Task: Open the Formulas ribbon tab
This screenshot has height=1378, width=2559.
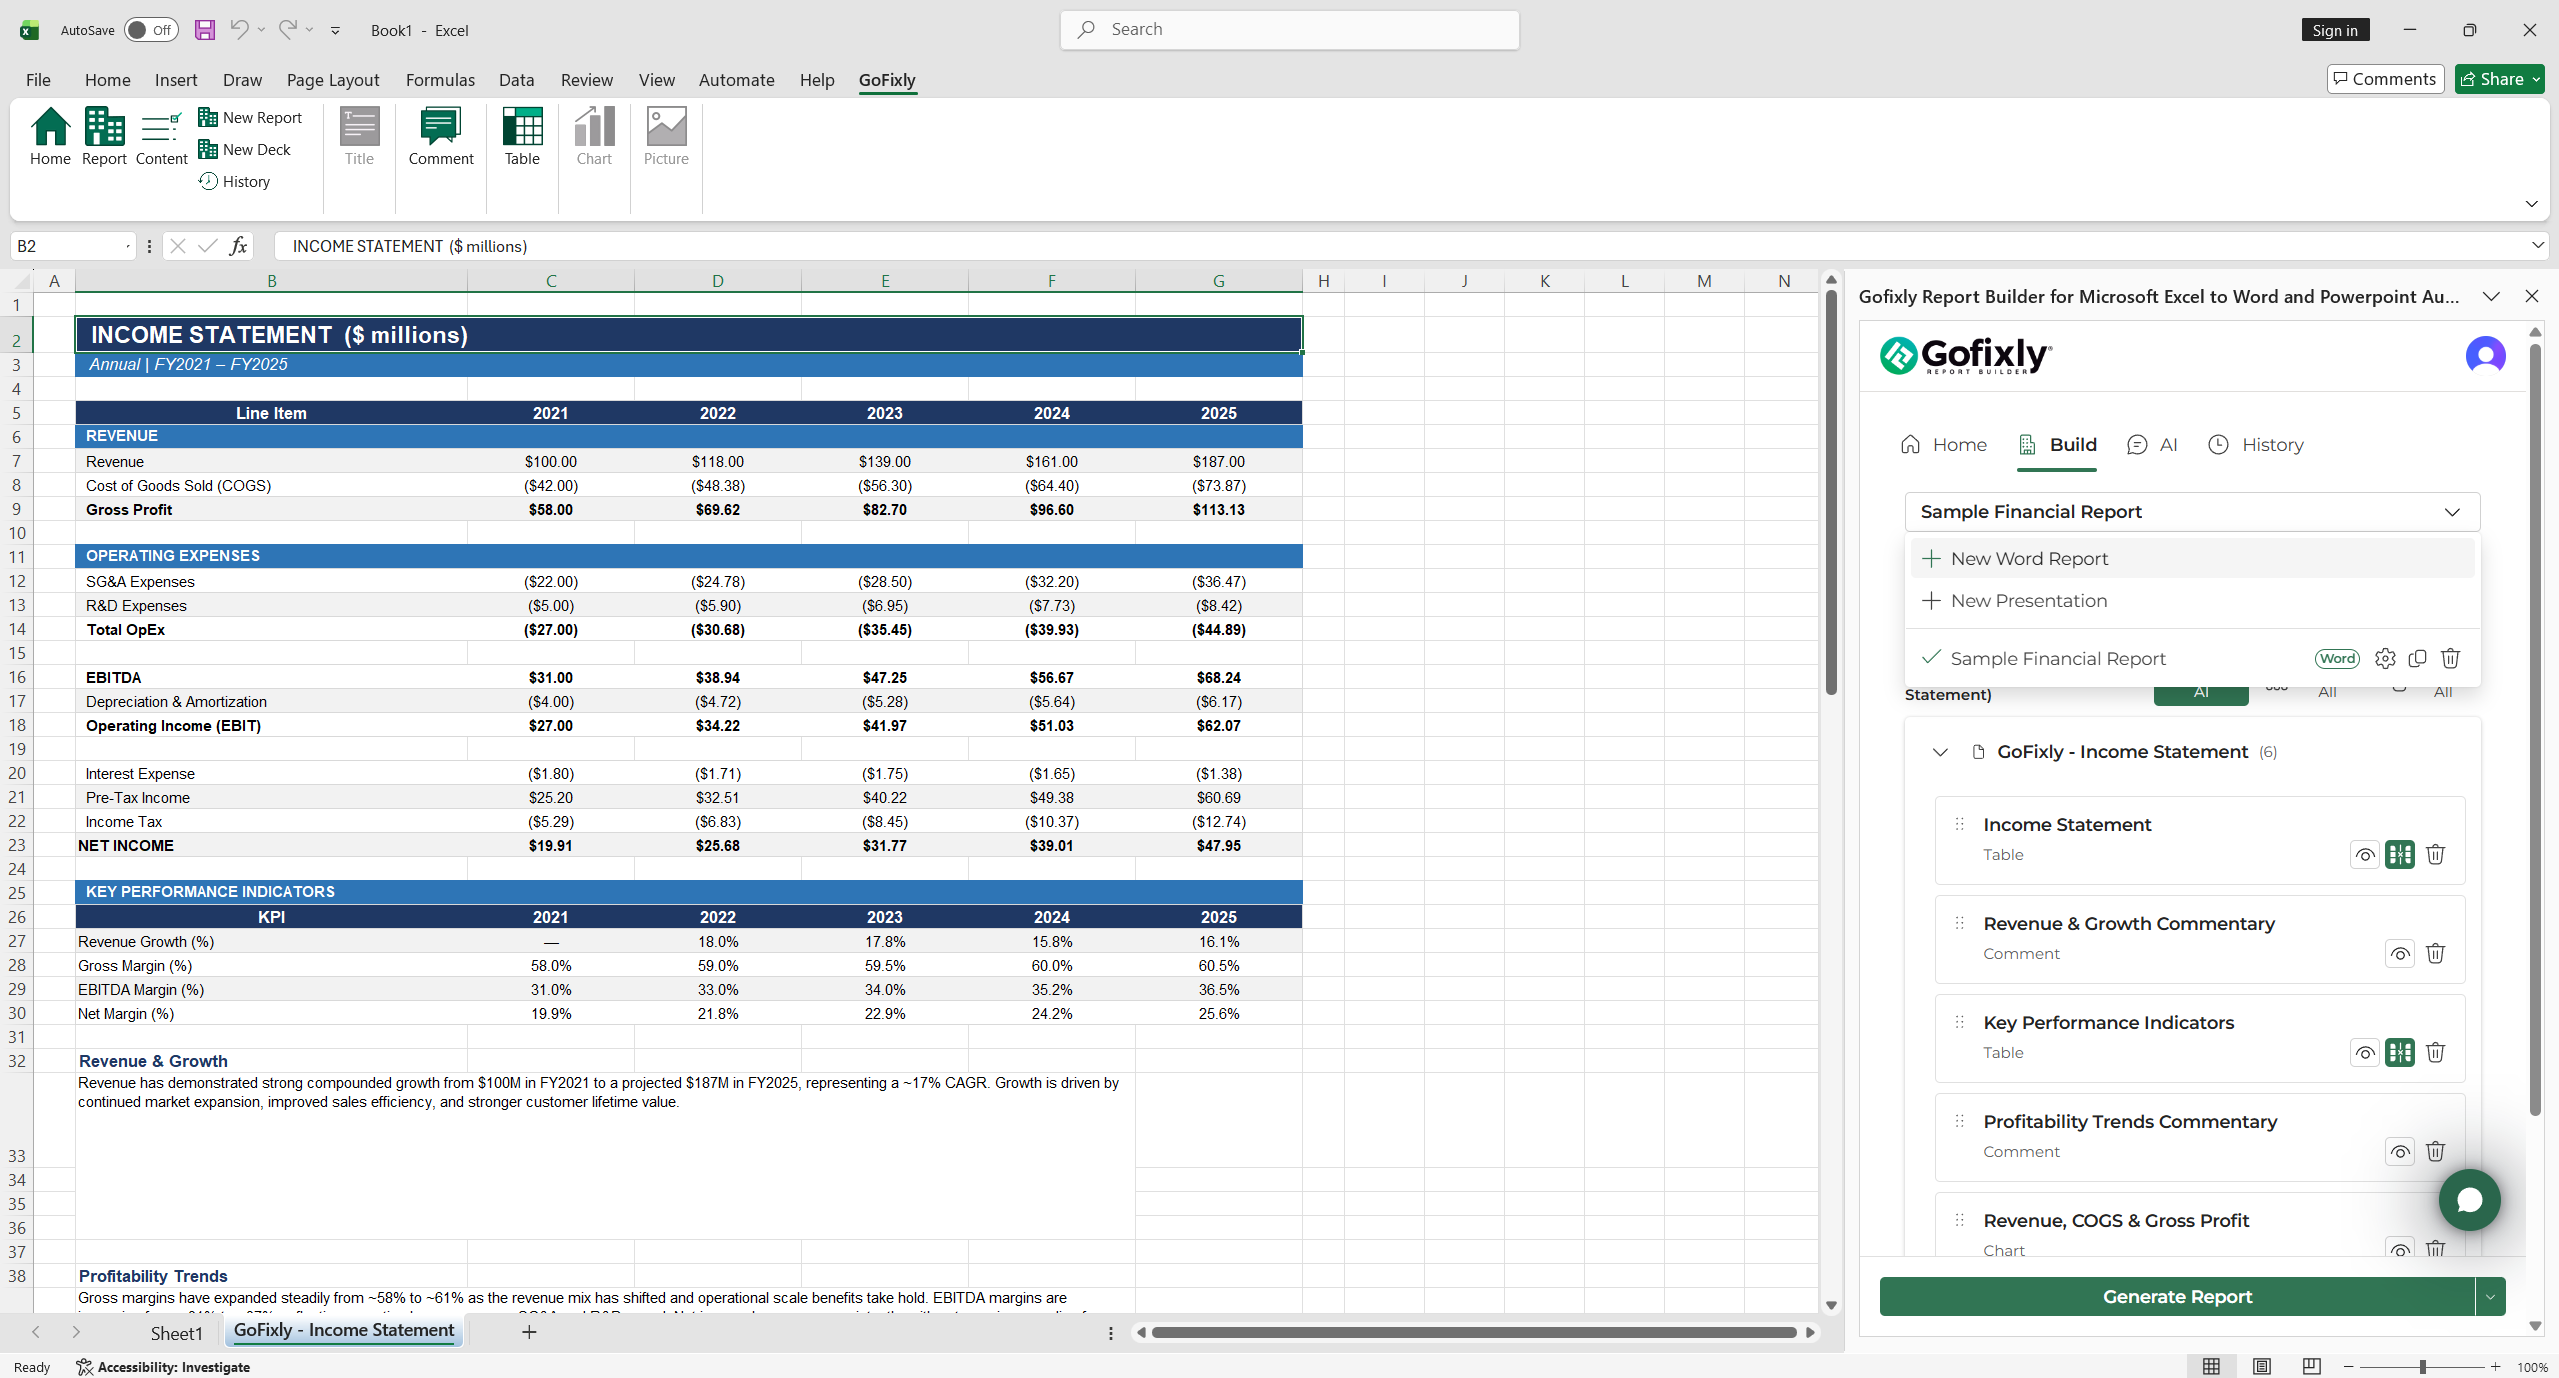Action: click(x=440, y=80)
